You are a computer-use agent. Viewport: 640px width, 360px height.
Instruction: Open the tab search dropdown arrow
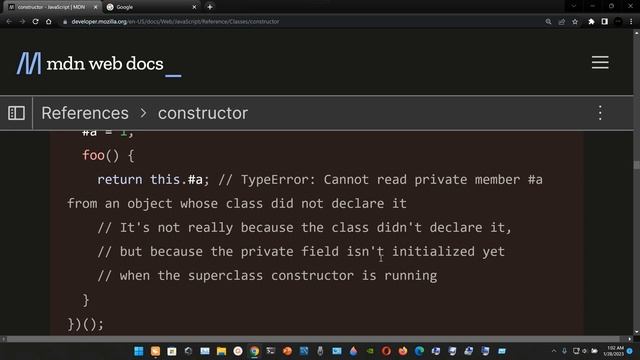coord(573,6)
